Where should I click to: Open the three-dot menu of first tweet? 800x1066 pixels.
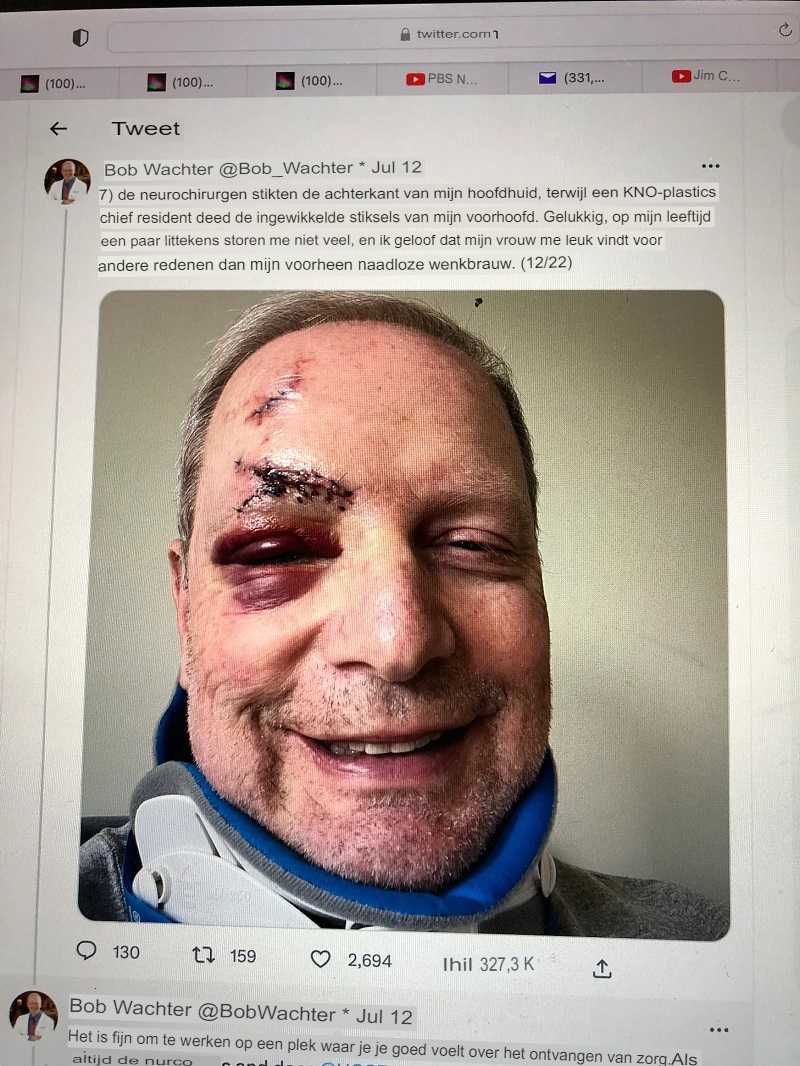(710, 166)
